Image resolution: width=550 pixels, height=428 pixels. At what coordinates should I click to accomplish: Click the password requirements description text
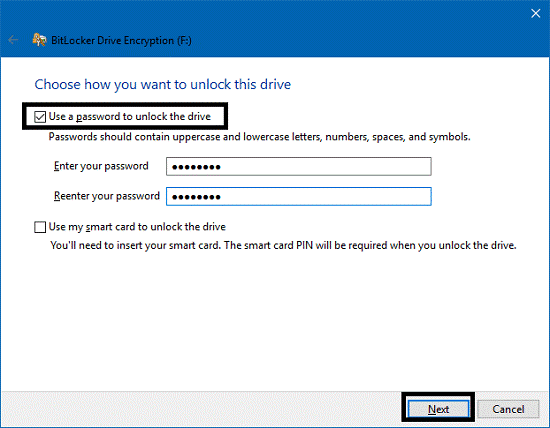[x=259, y=136]
